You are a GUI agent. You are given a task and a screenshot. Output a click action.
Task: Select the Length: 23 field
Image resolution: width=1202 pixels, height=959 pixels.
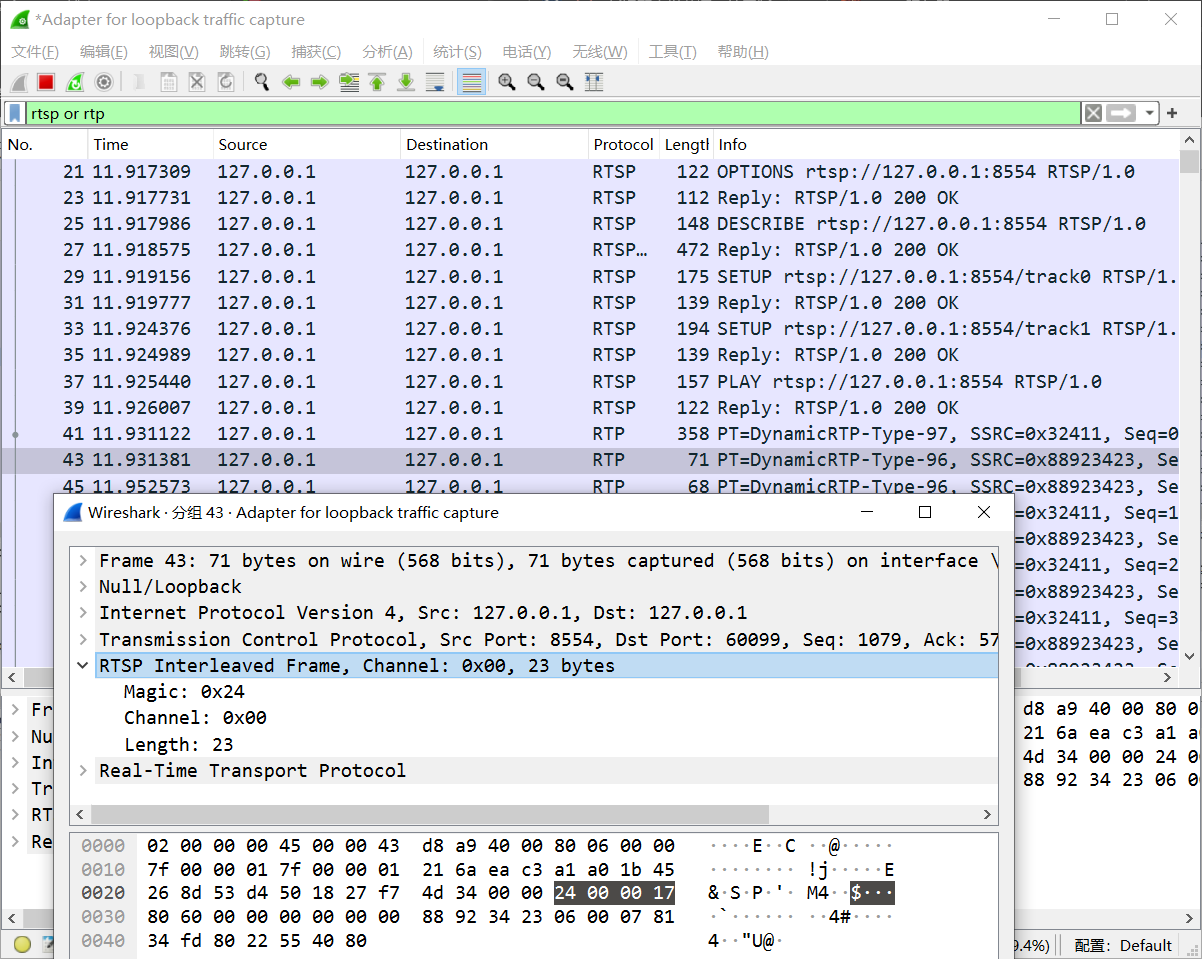(178, 745)
